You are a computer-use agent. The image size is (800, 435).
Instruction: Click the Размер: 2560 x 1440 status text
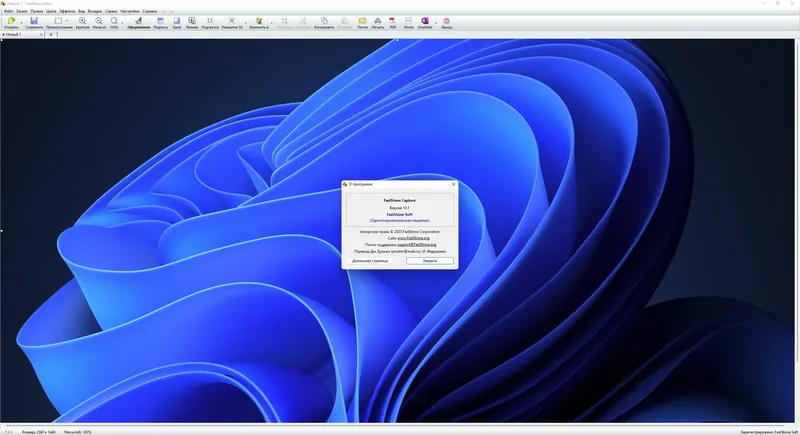click(39, 432)
